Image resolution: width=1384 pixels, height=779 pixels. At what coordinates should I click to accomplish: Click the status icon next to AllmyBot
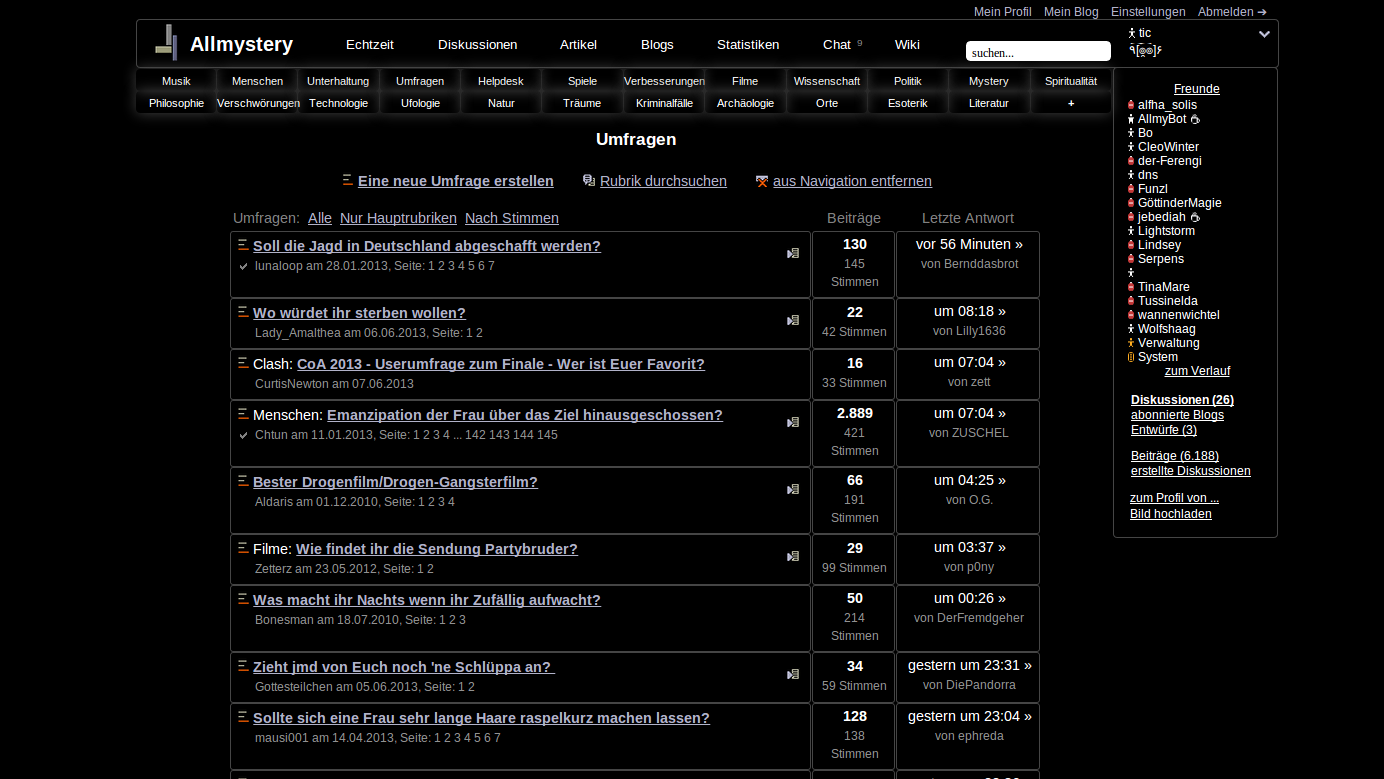1195,119
